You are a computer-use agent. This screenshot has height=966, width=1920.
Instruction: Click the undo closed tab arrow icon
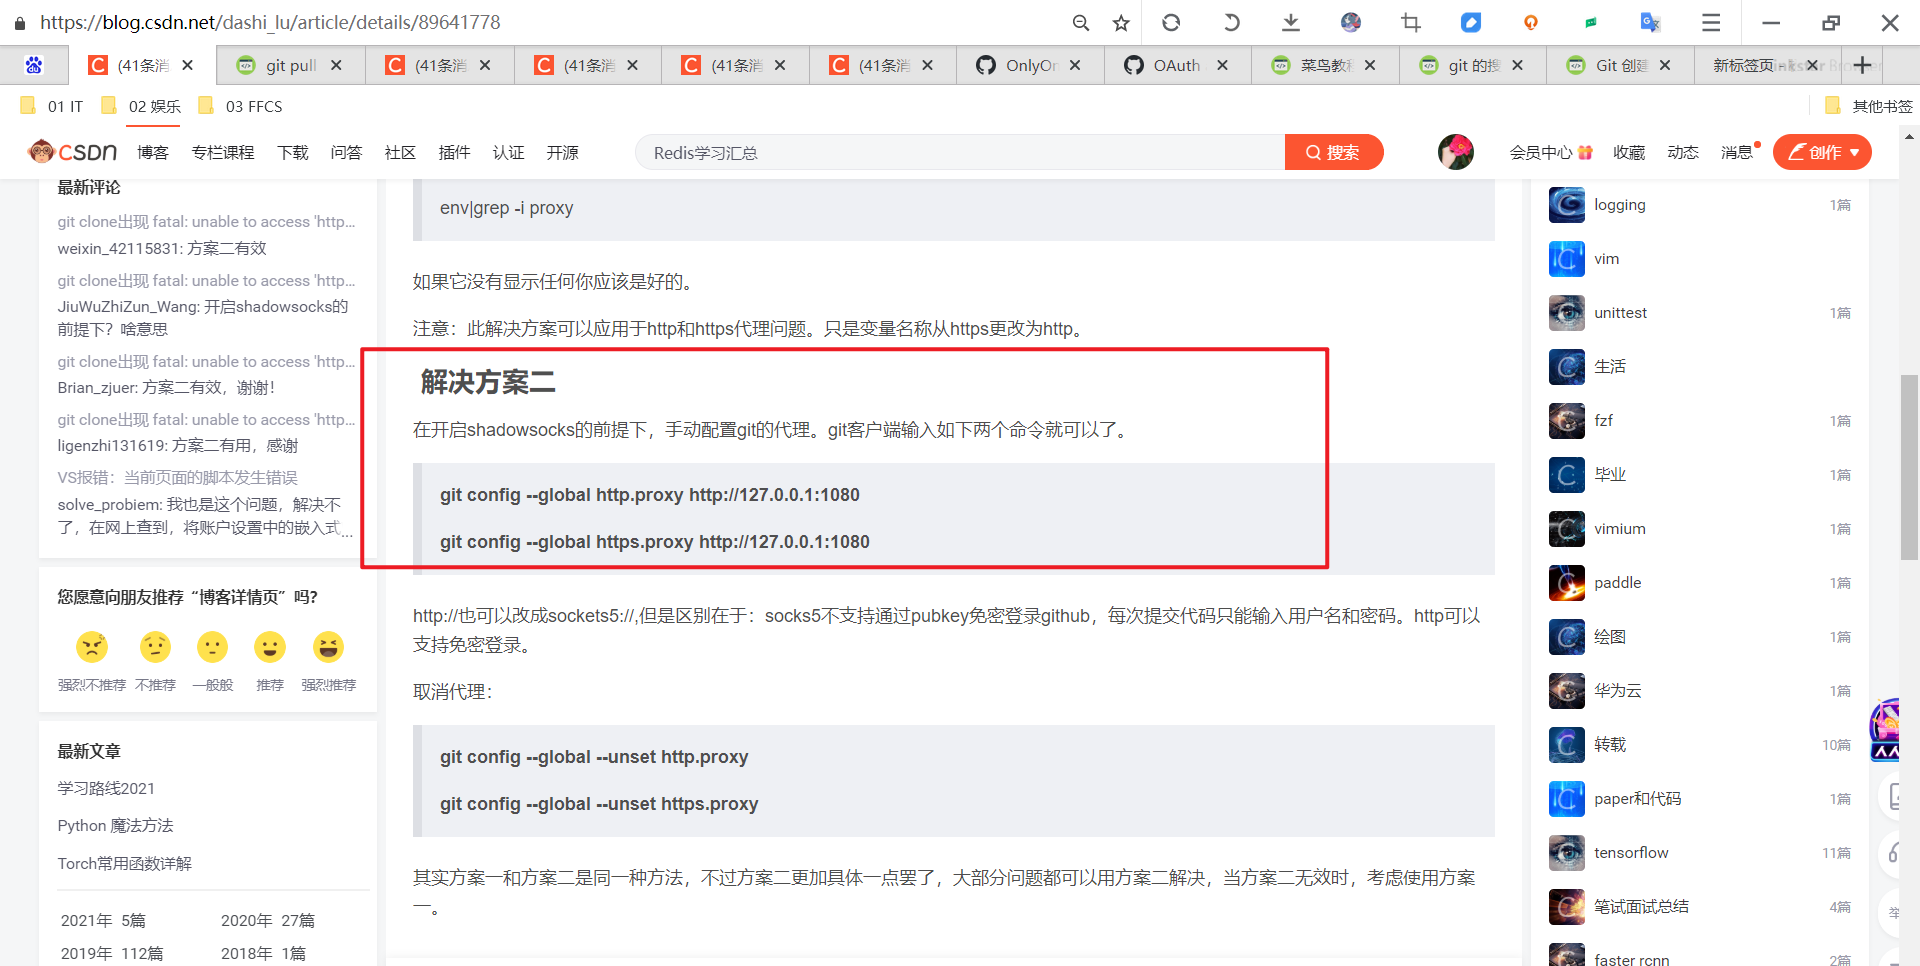(x=1231, y=22)
